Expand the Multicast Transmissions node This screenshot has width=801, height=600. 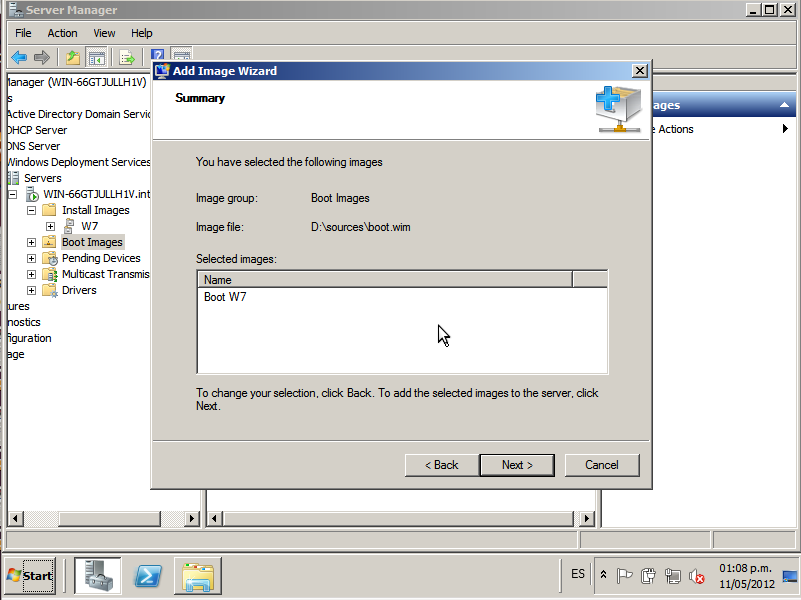[32, 274]
